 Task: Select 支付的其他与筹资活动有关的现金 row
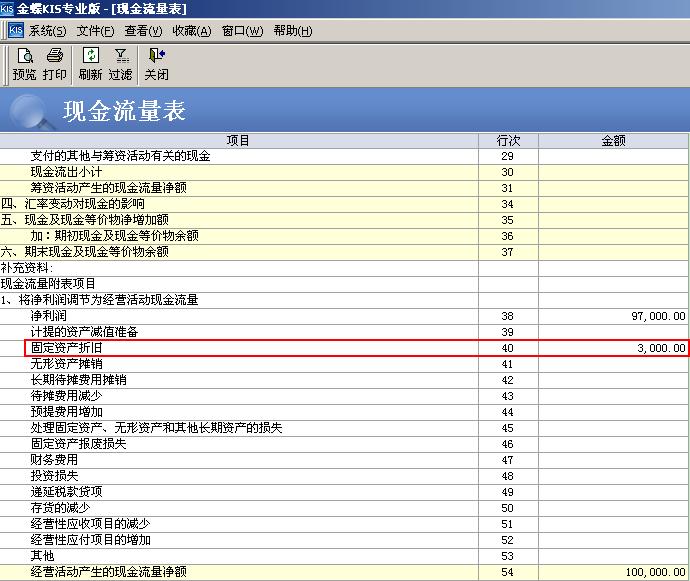(x=344, y=156)
